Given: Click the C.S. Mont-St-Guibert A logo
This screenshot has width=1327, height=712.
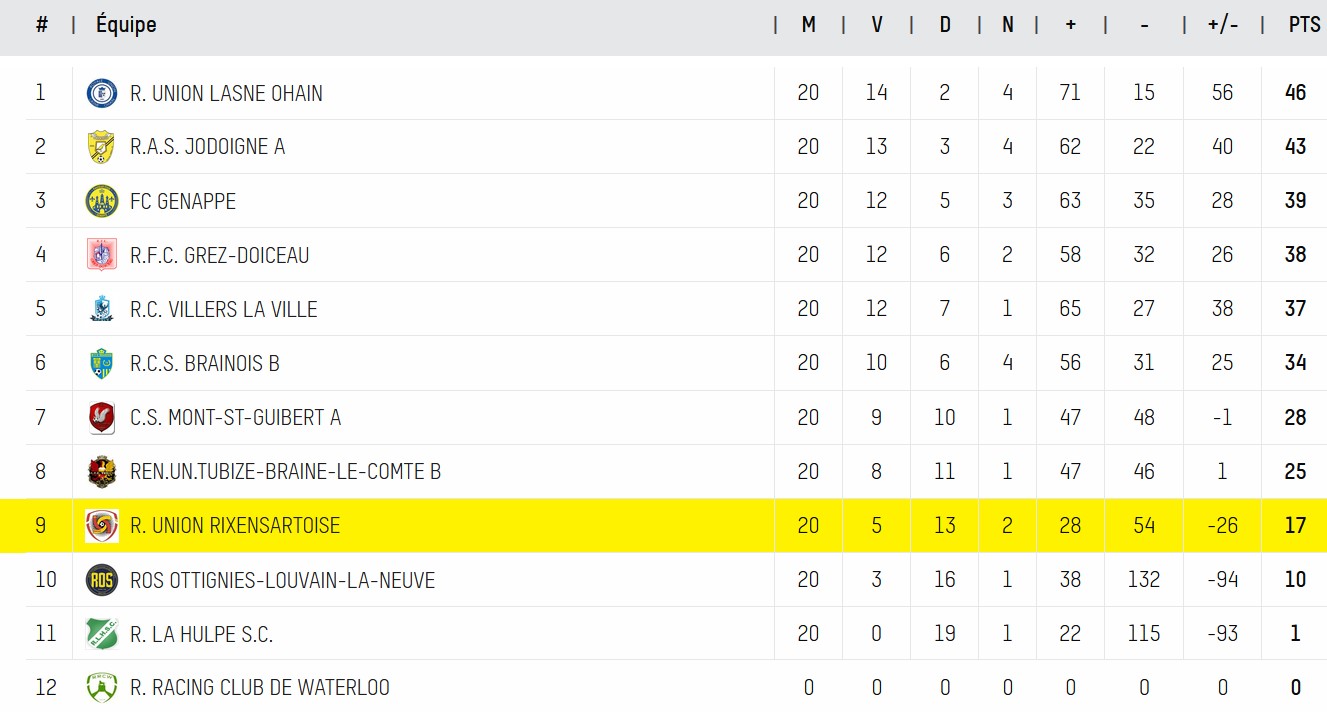Looking at the screenshot, I should (101, 417).
